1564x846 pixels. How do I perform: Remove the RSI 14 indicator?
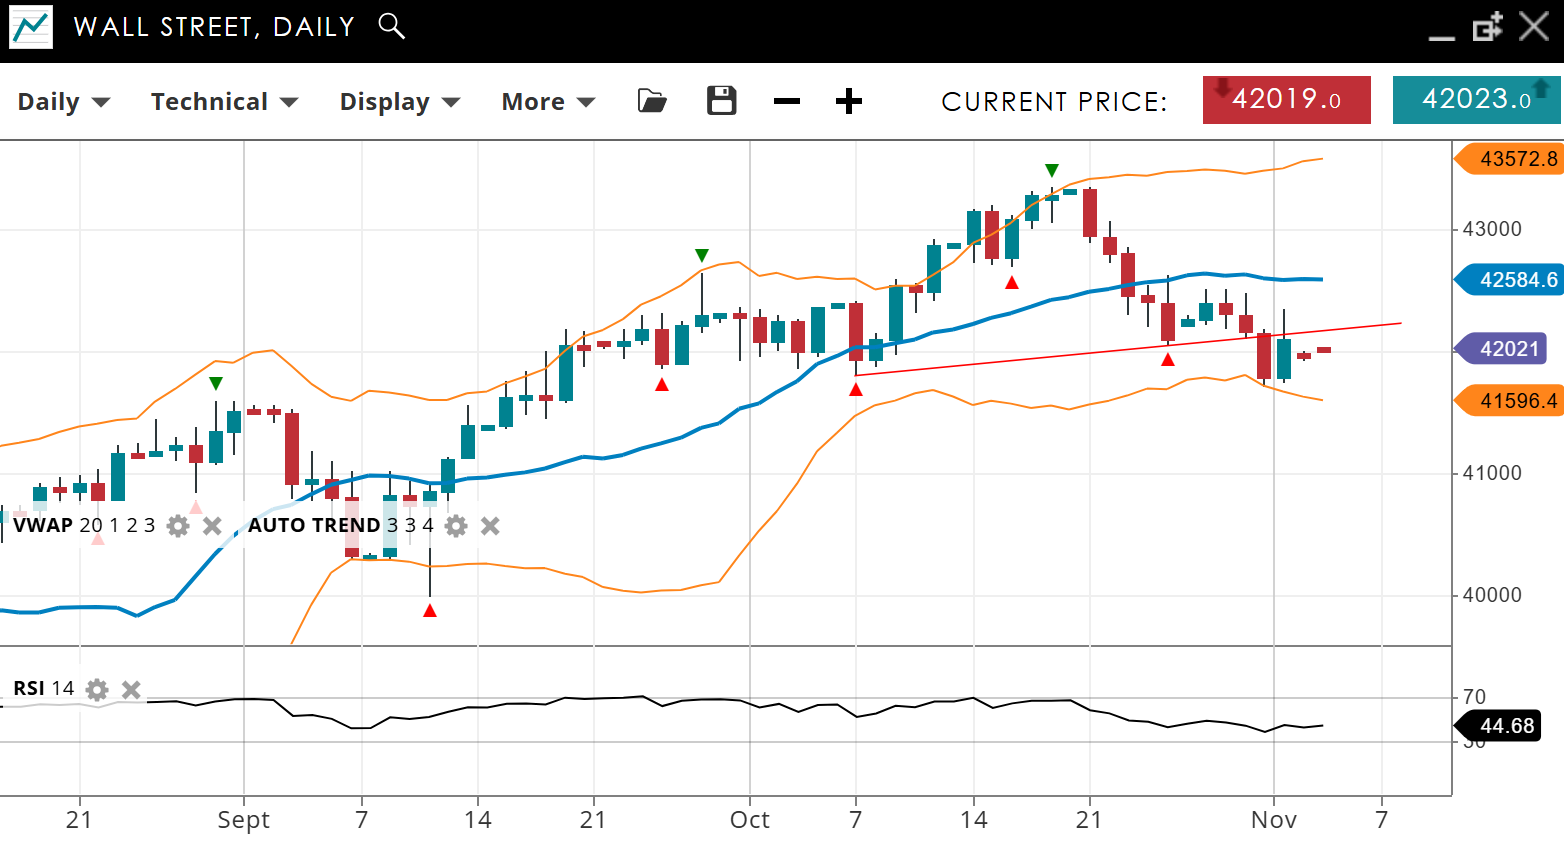pos(131,689)
